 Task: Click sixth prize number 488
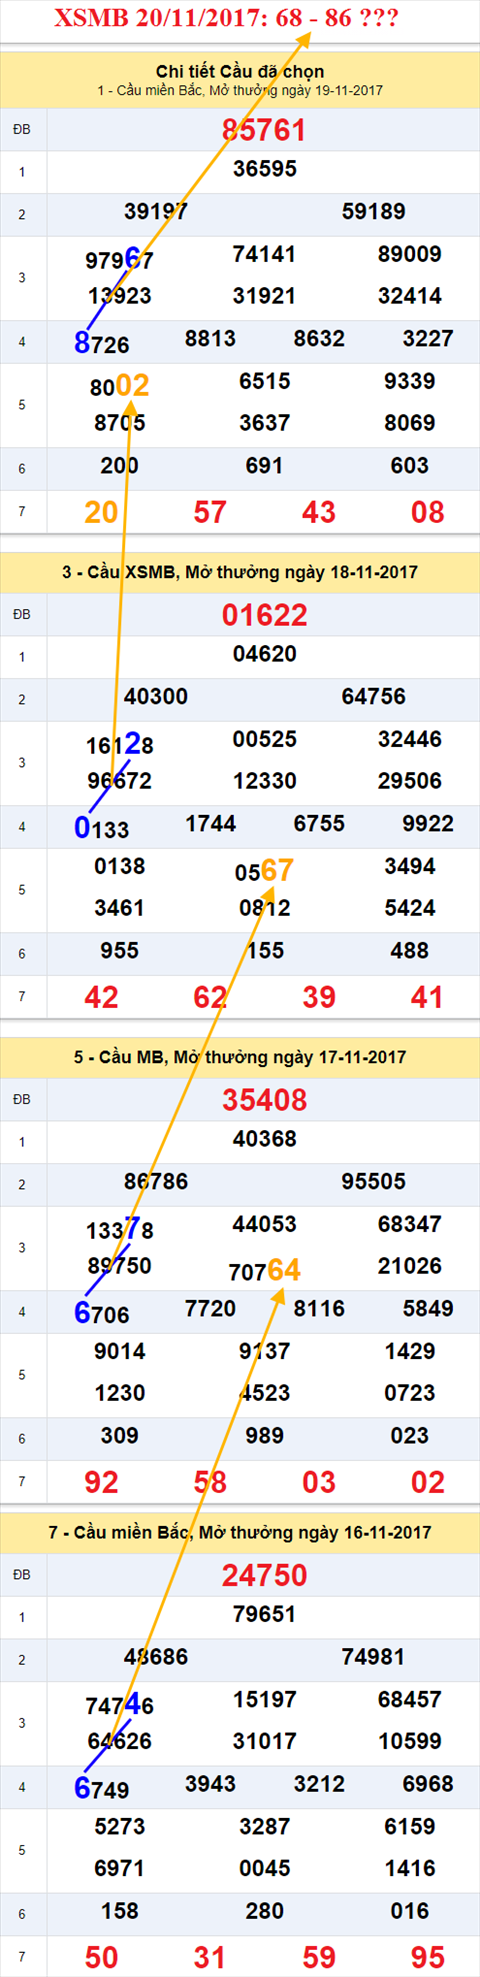[x=410, y=951]
